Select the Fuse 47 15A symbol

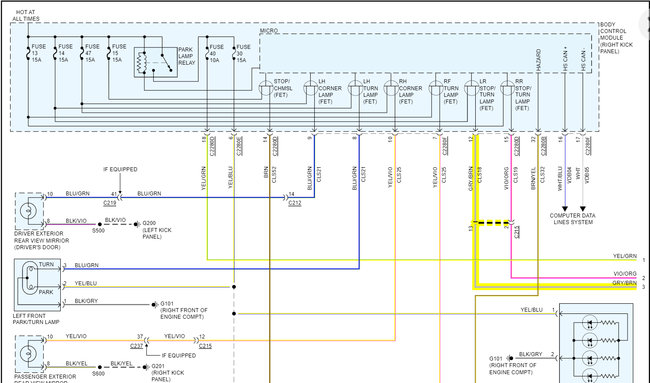click(x=82, y=53)
